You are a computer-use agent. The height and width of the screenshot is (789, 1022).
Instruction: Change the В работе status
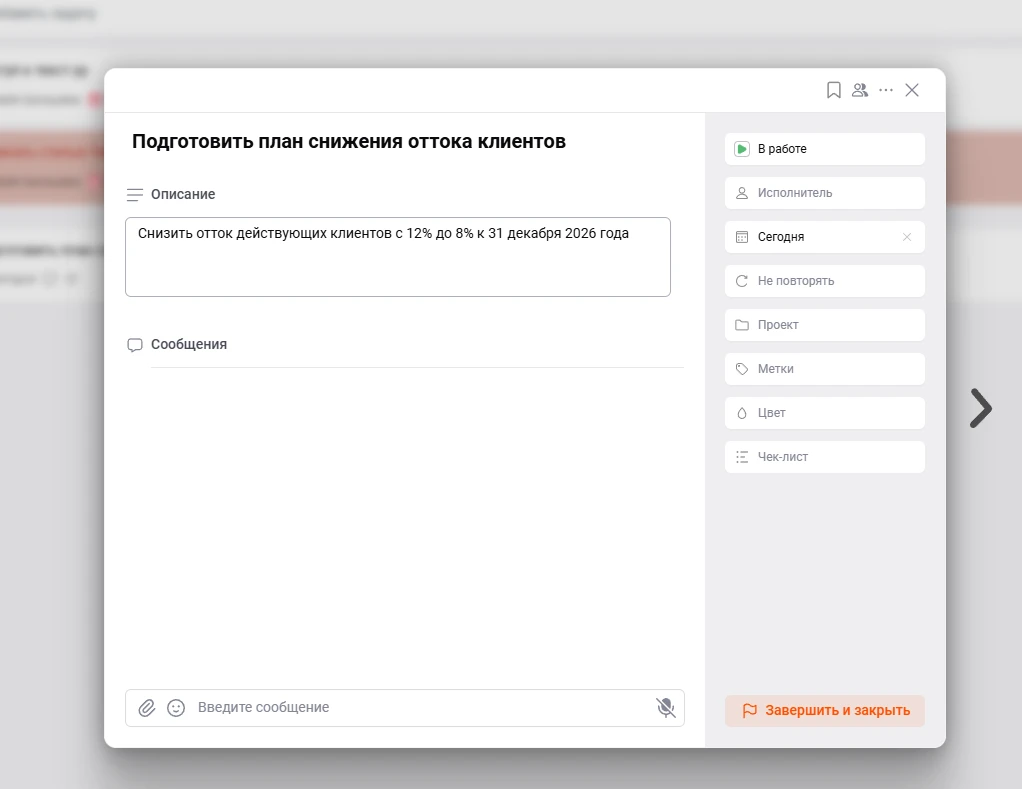(824, 149)
